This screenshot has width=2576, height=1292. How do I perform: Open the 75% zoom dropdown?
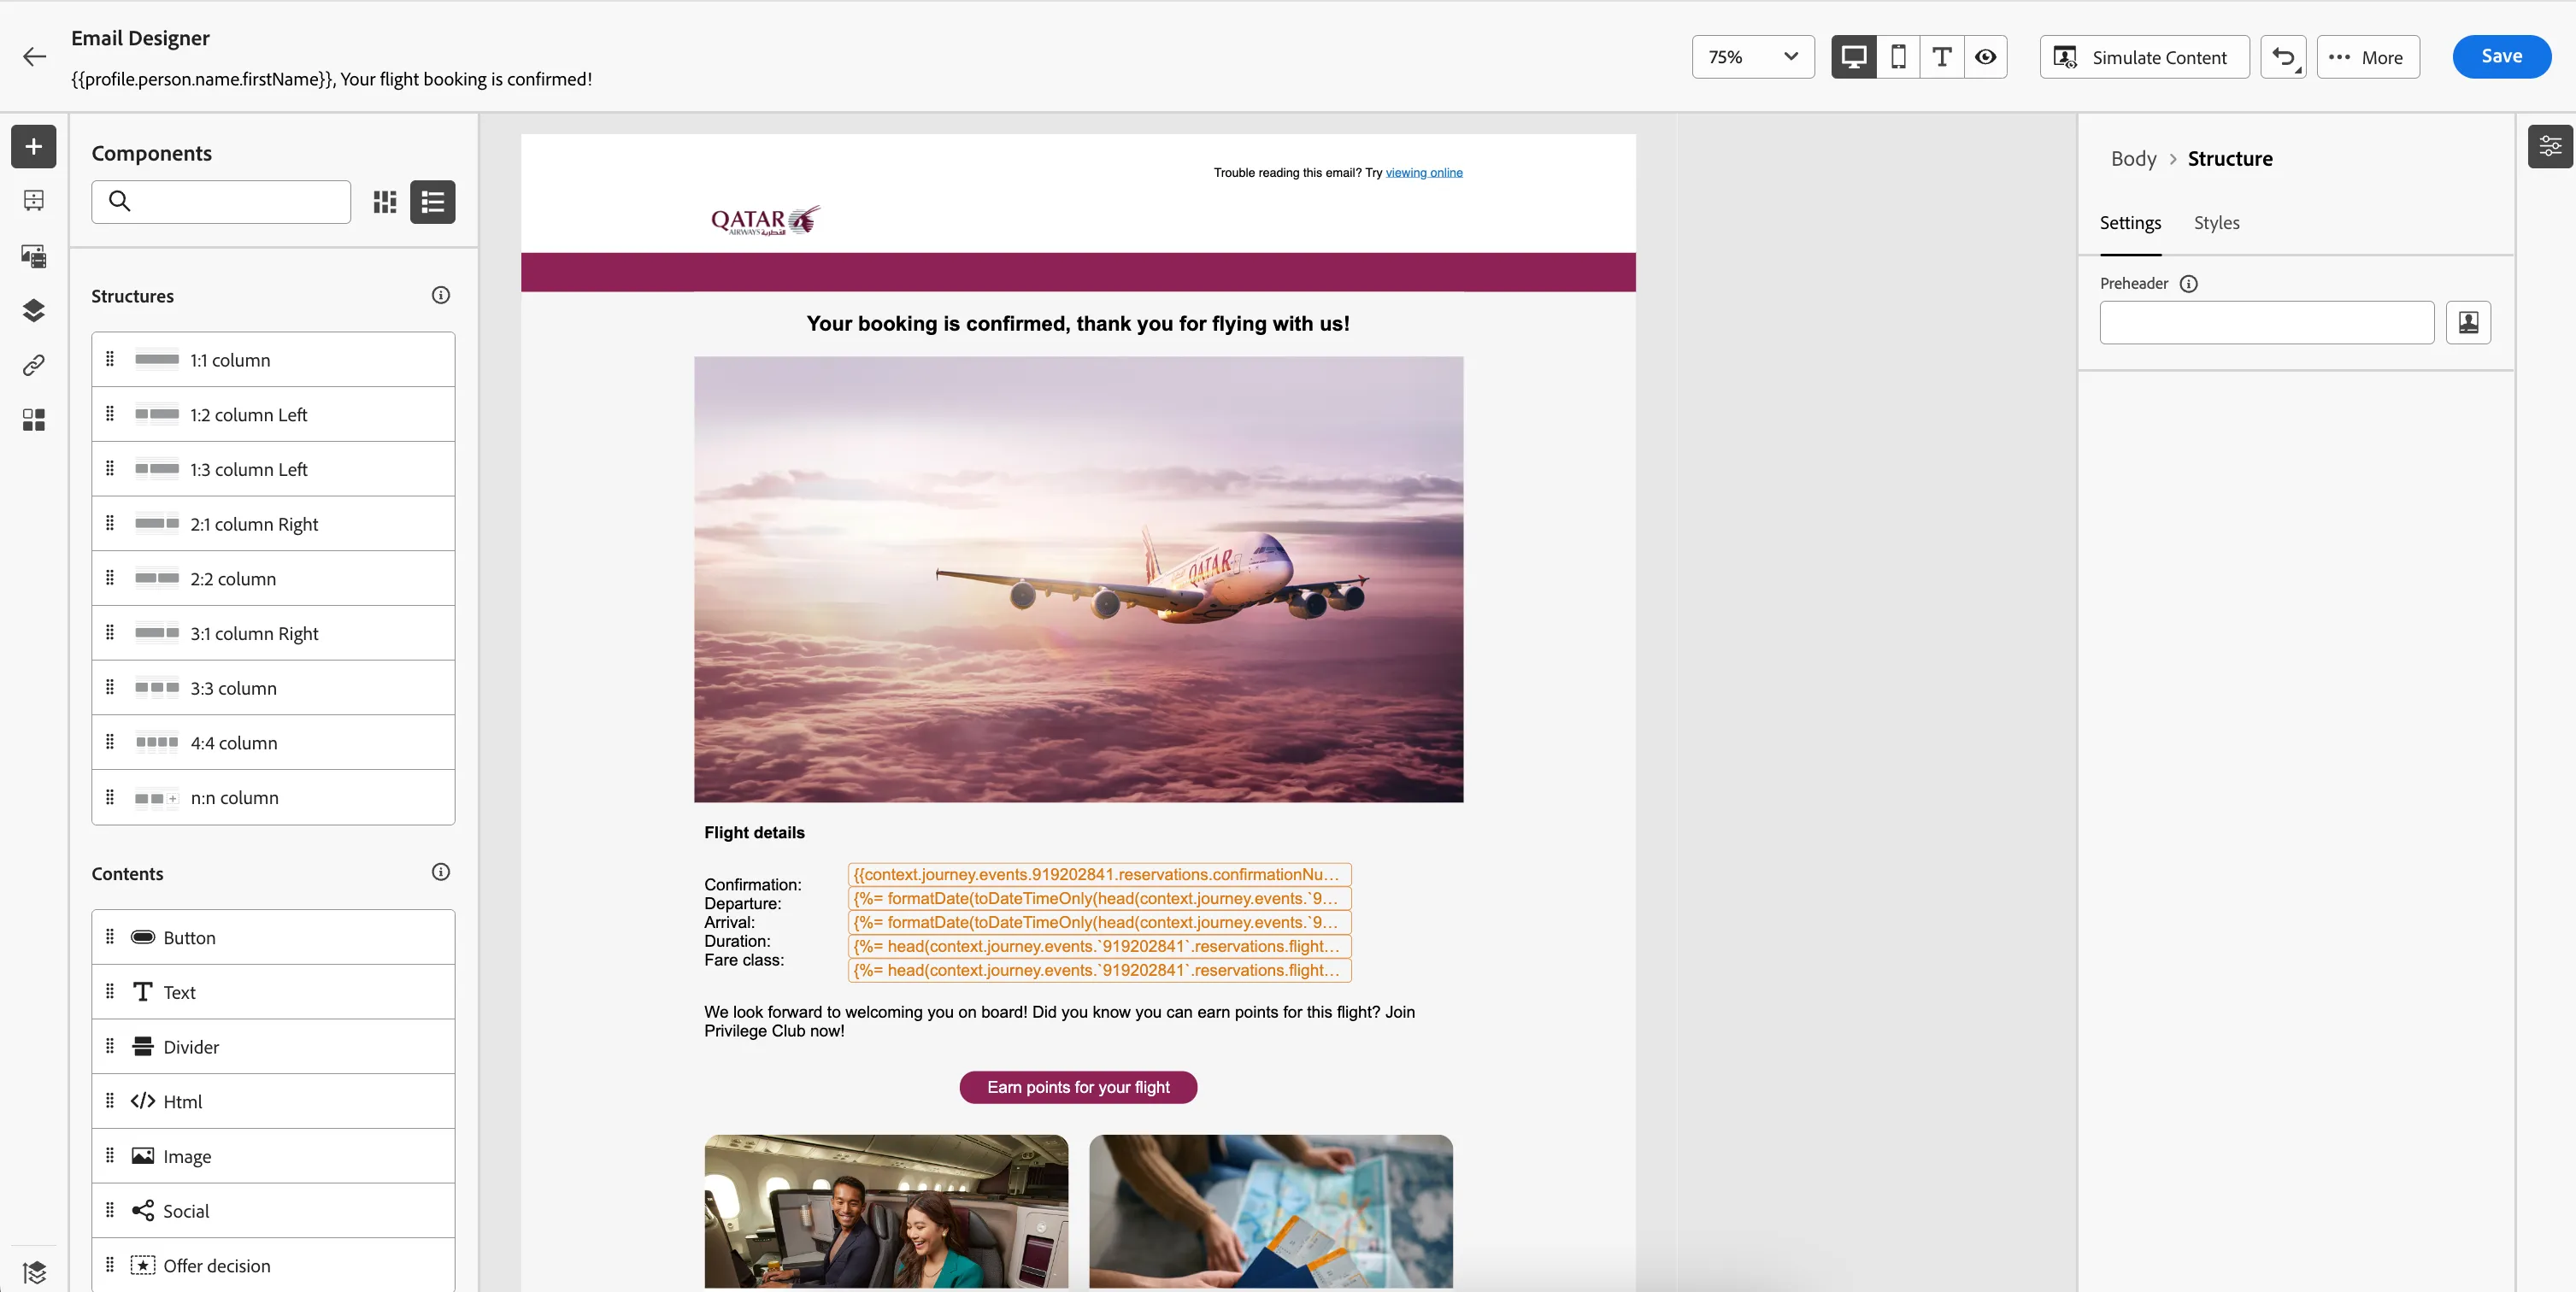click(1752, 57)
